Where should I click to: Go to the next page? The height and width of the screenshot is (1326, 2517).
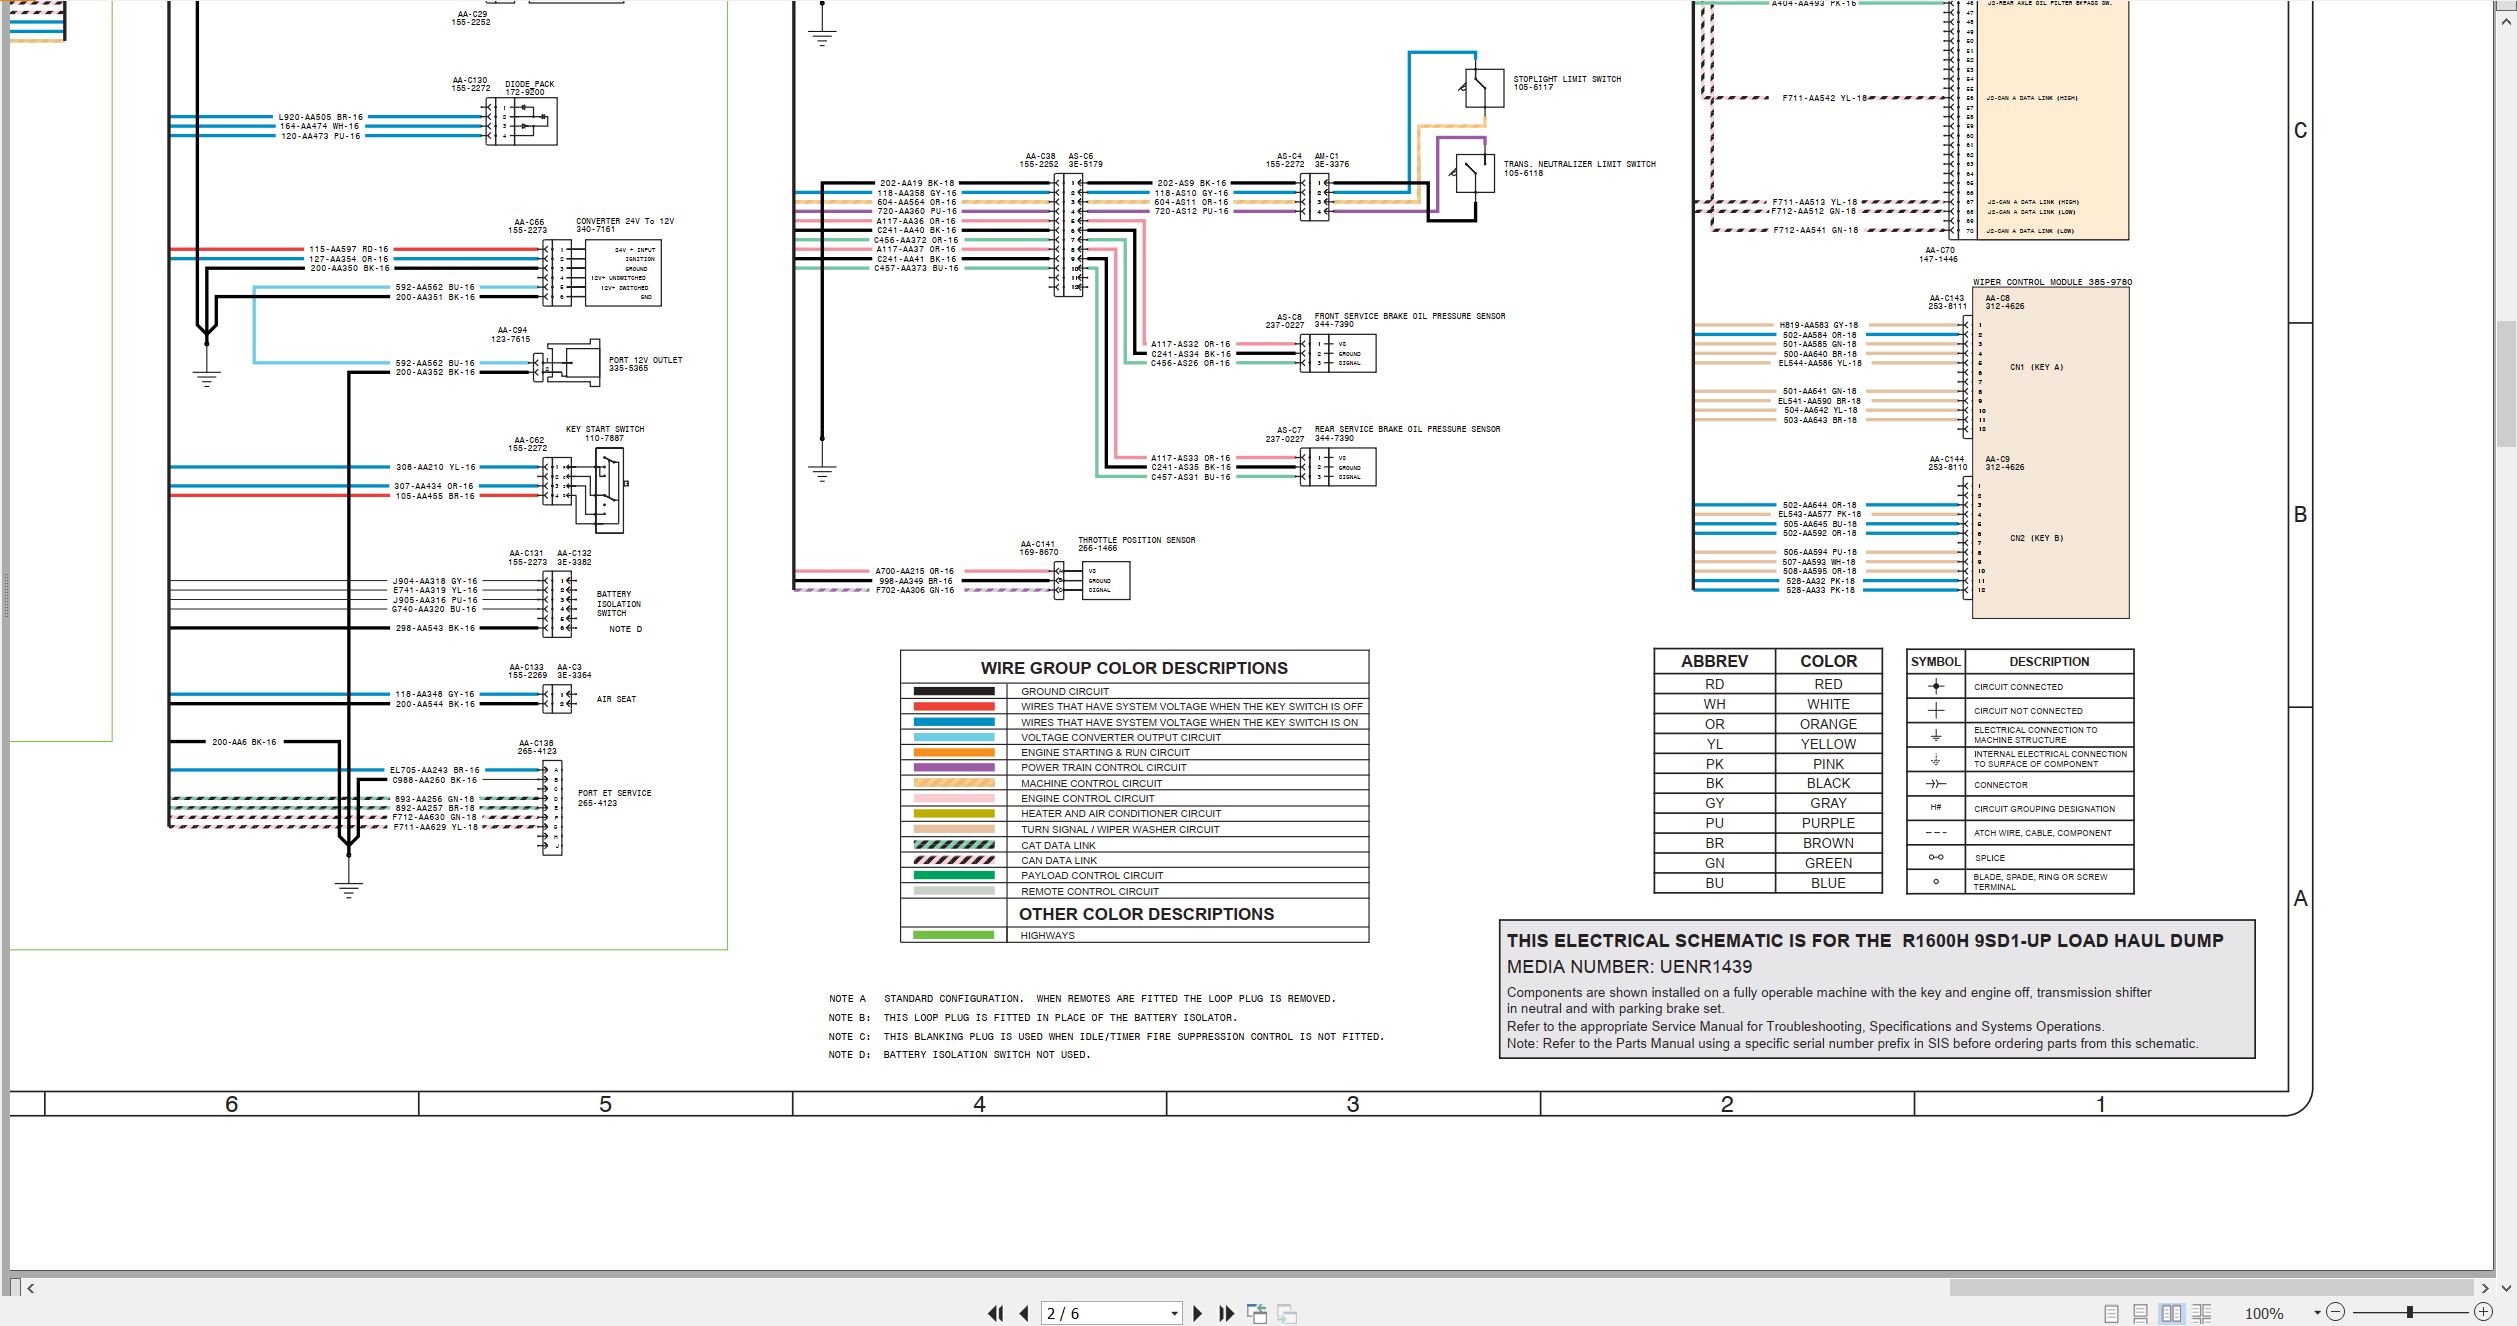1197,1313
